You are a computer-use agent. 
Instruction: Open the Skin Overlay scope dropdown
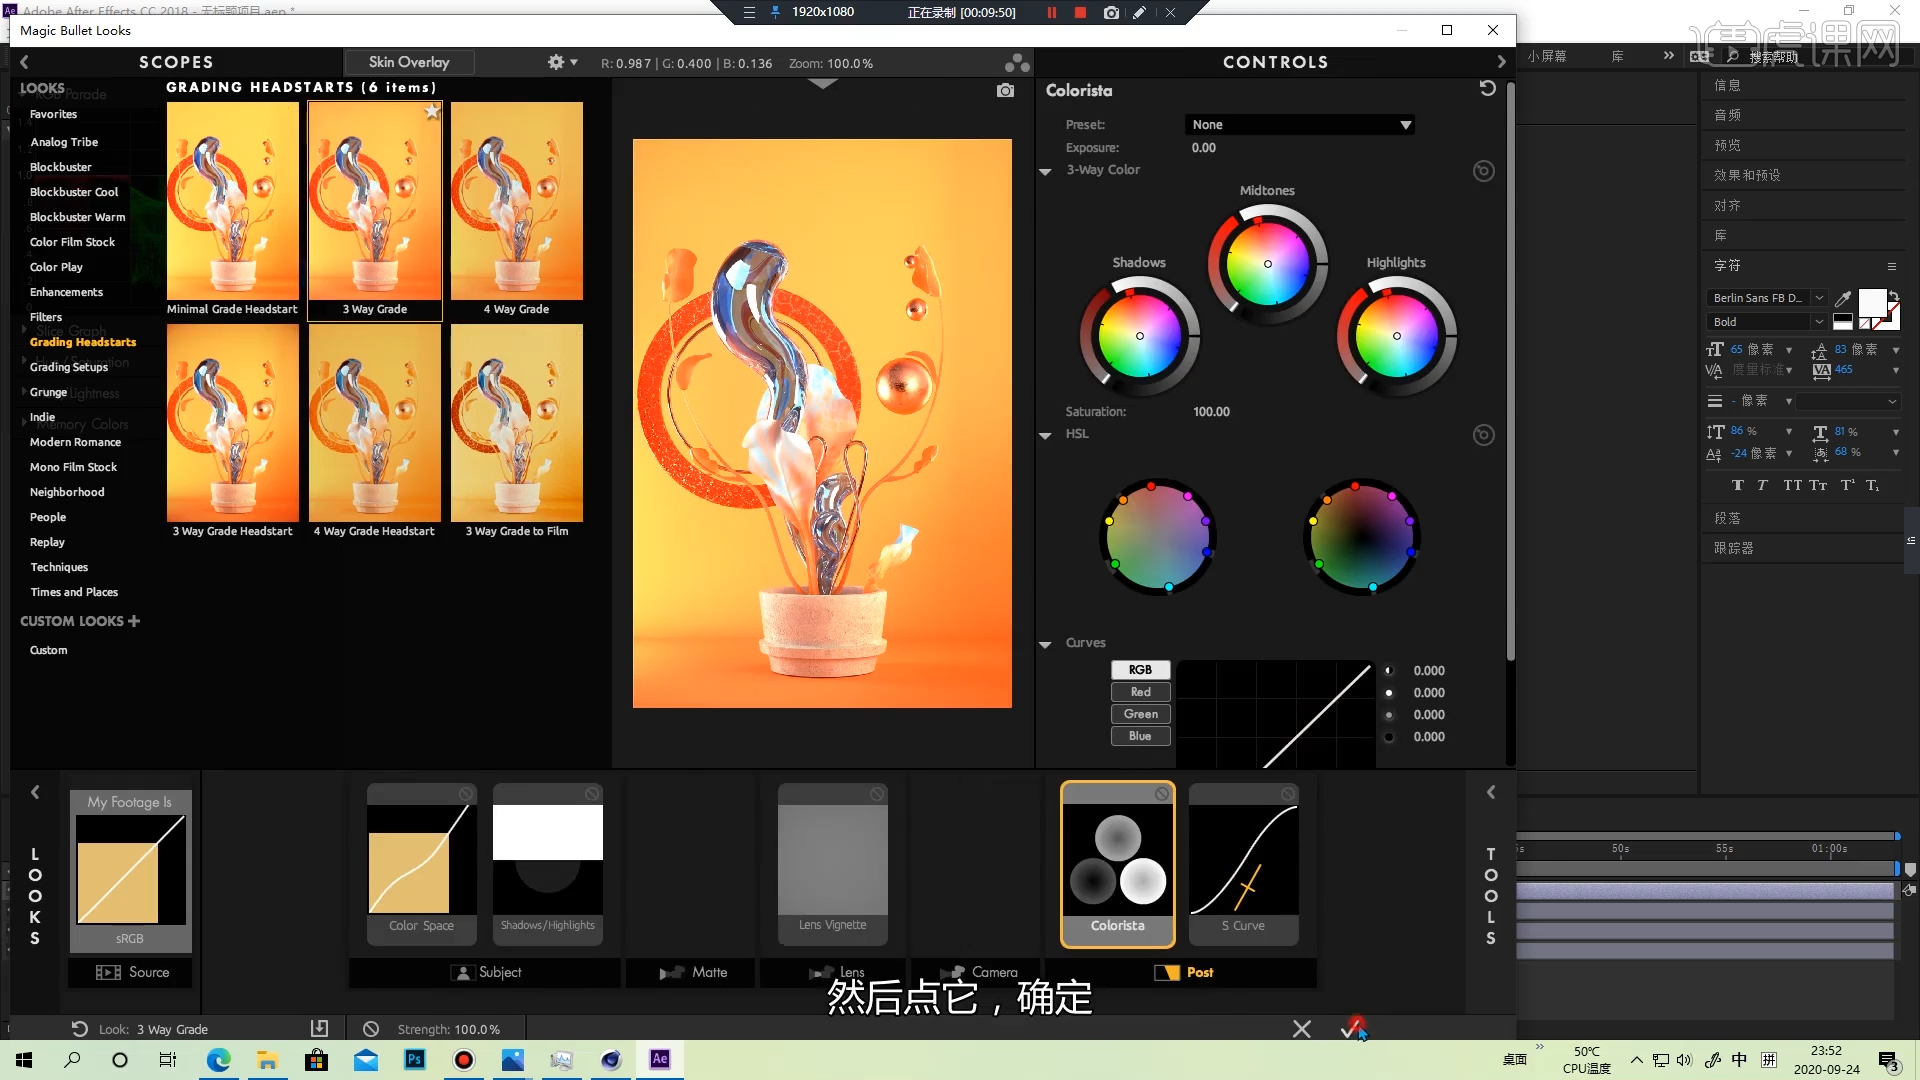click(409, 62)
